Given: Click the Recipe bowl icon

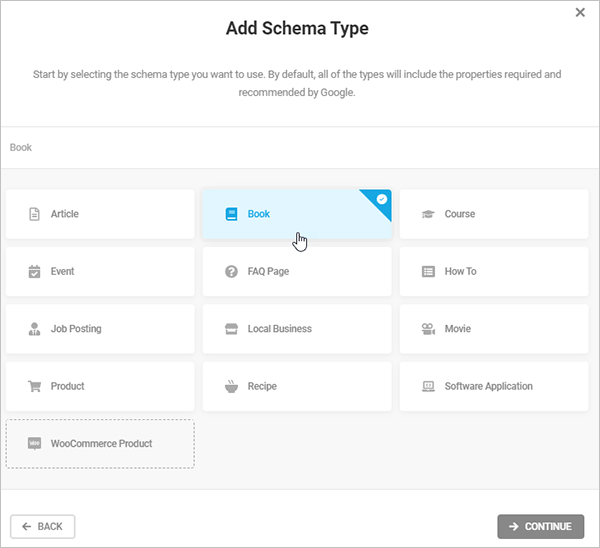Looking at the screenshot, I should pyautogui.click(x=231, y=386).
